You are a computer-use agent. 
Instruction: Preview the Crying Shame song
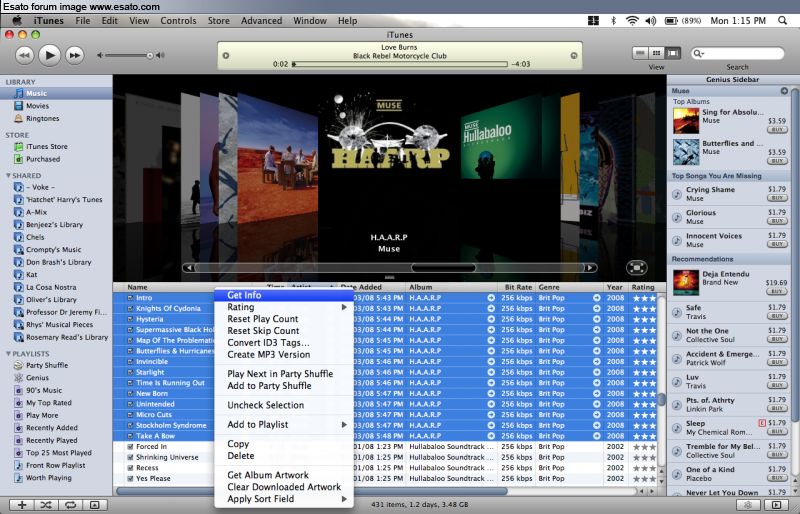tap(677, 194)
